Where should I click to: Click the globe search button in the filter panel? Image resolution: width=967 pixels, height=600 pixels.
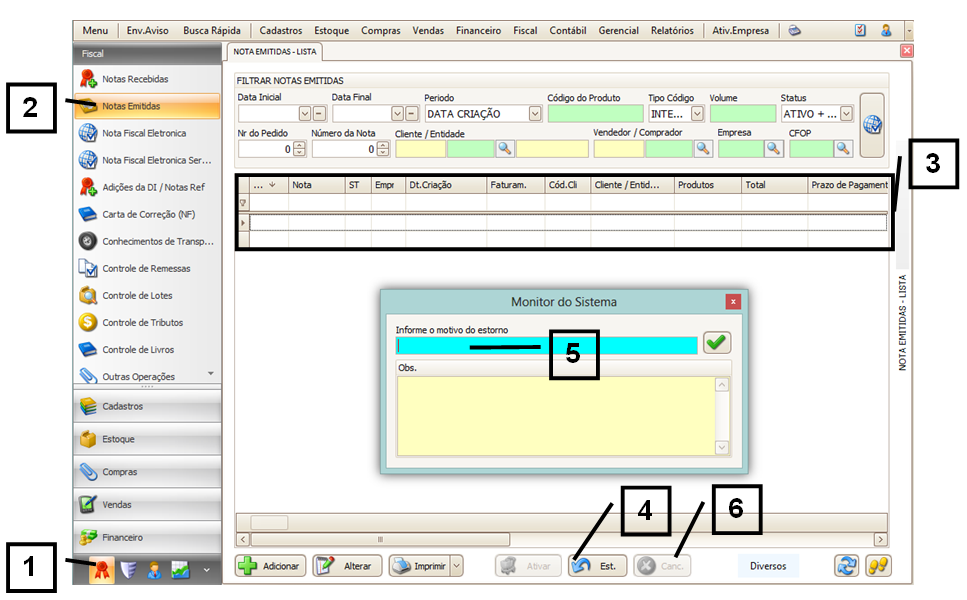[871, 125]
